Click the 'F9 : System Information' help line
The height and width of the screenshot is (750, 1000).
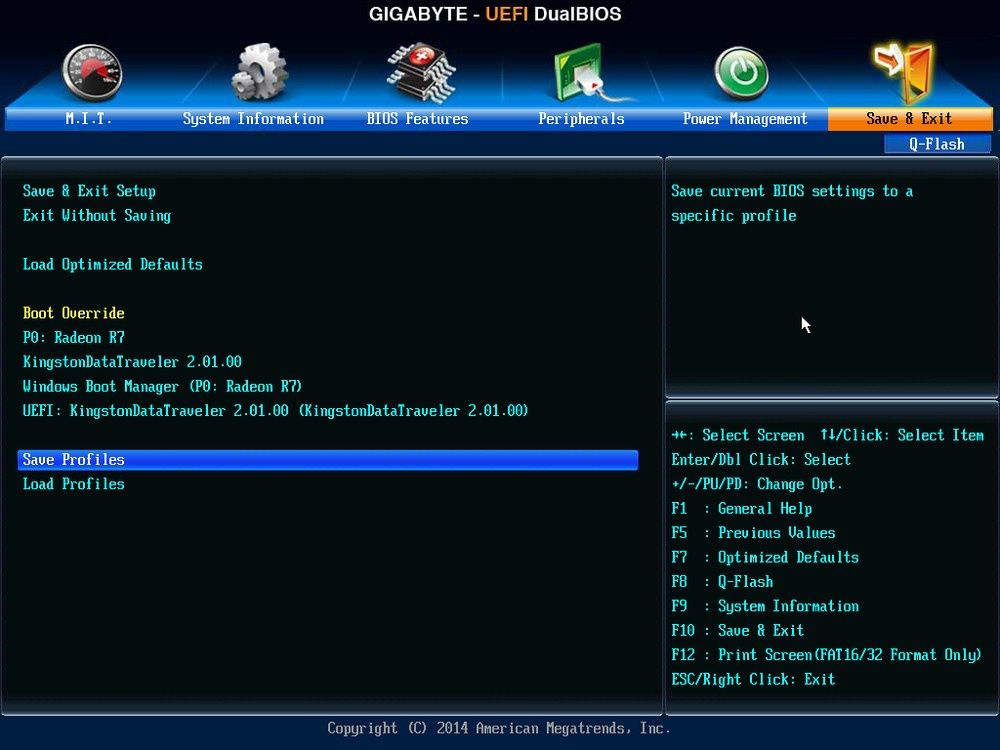[765, 606]
